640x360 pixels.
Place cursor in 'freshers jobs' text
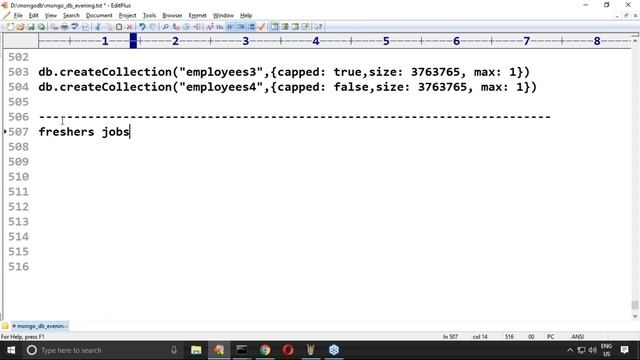pyautogui.click(x=84, y=132)
